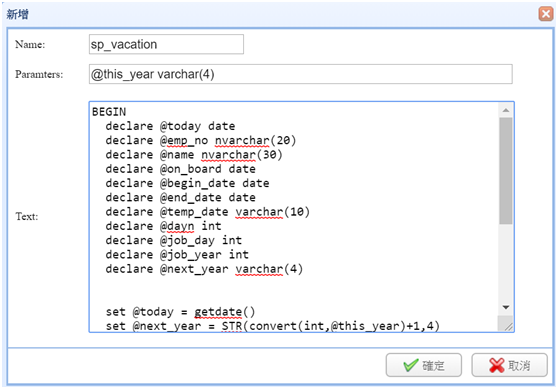The image size is (558, 389).
Task: Click the 'Name:' label
Action: coord(30,44)
